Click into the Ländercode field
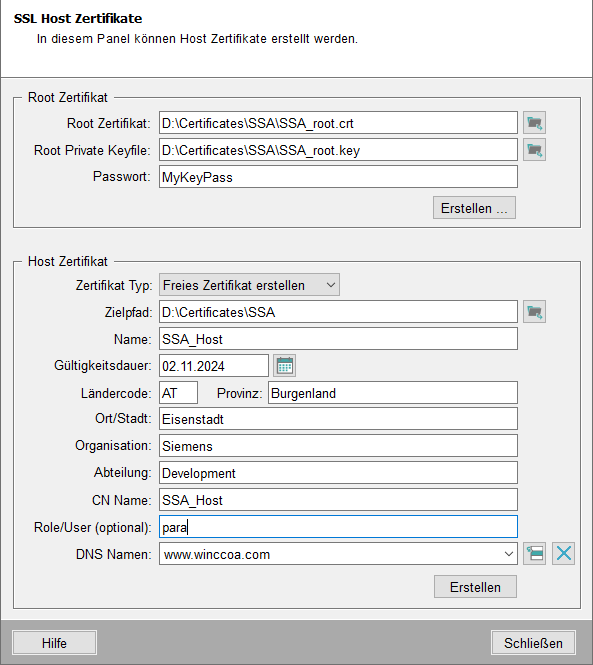The image size is (593, 665). [x=178, y=393]
